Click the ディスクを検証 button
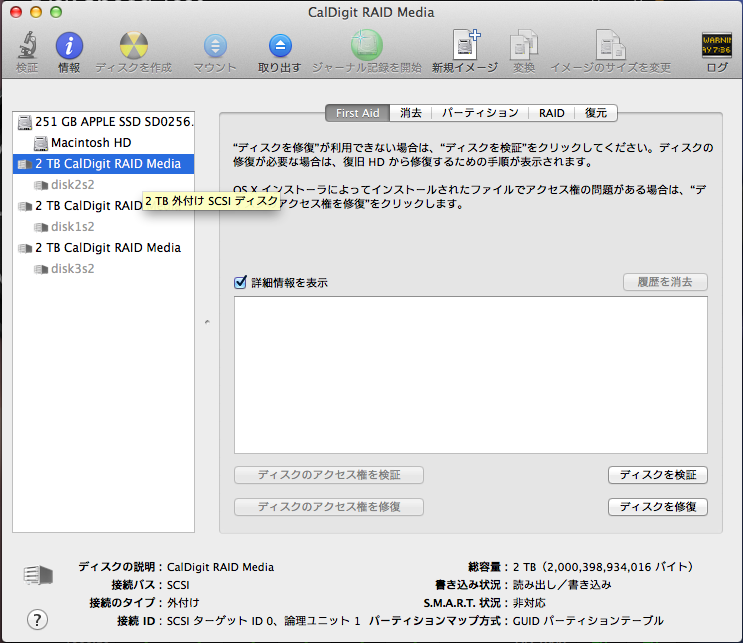743x643 pixels. [x=658, y=475]
